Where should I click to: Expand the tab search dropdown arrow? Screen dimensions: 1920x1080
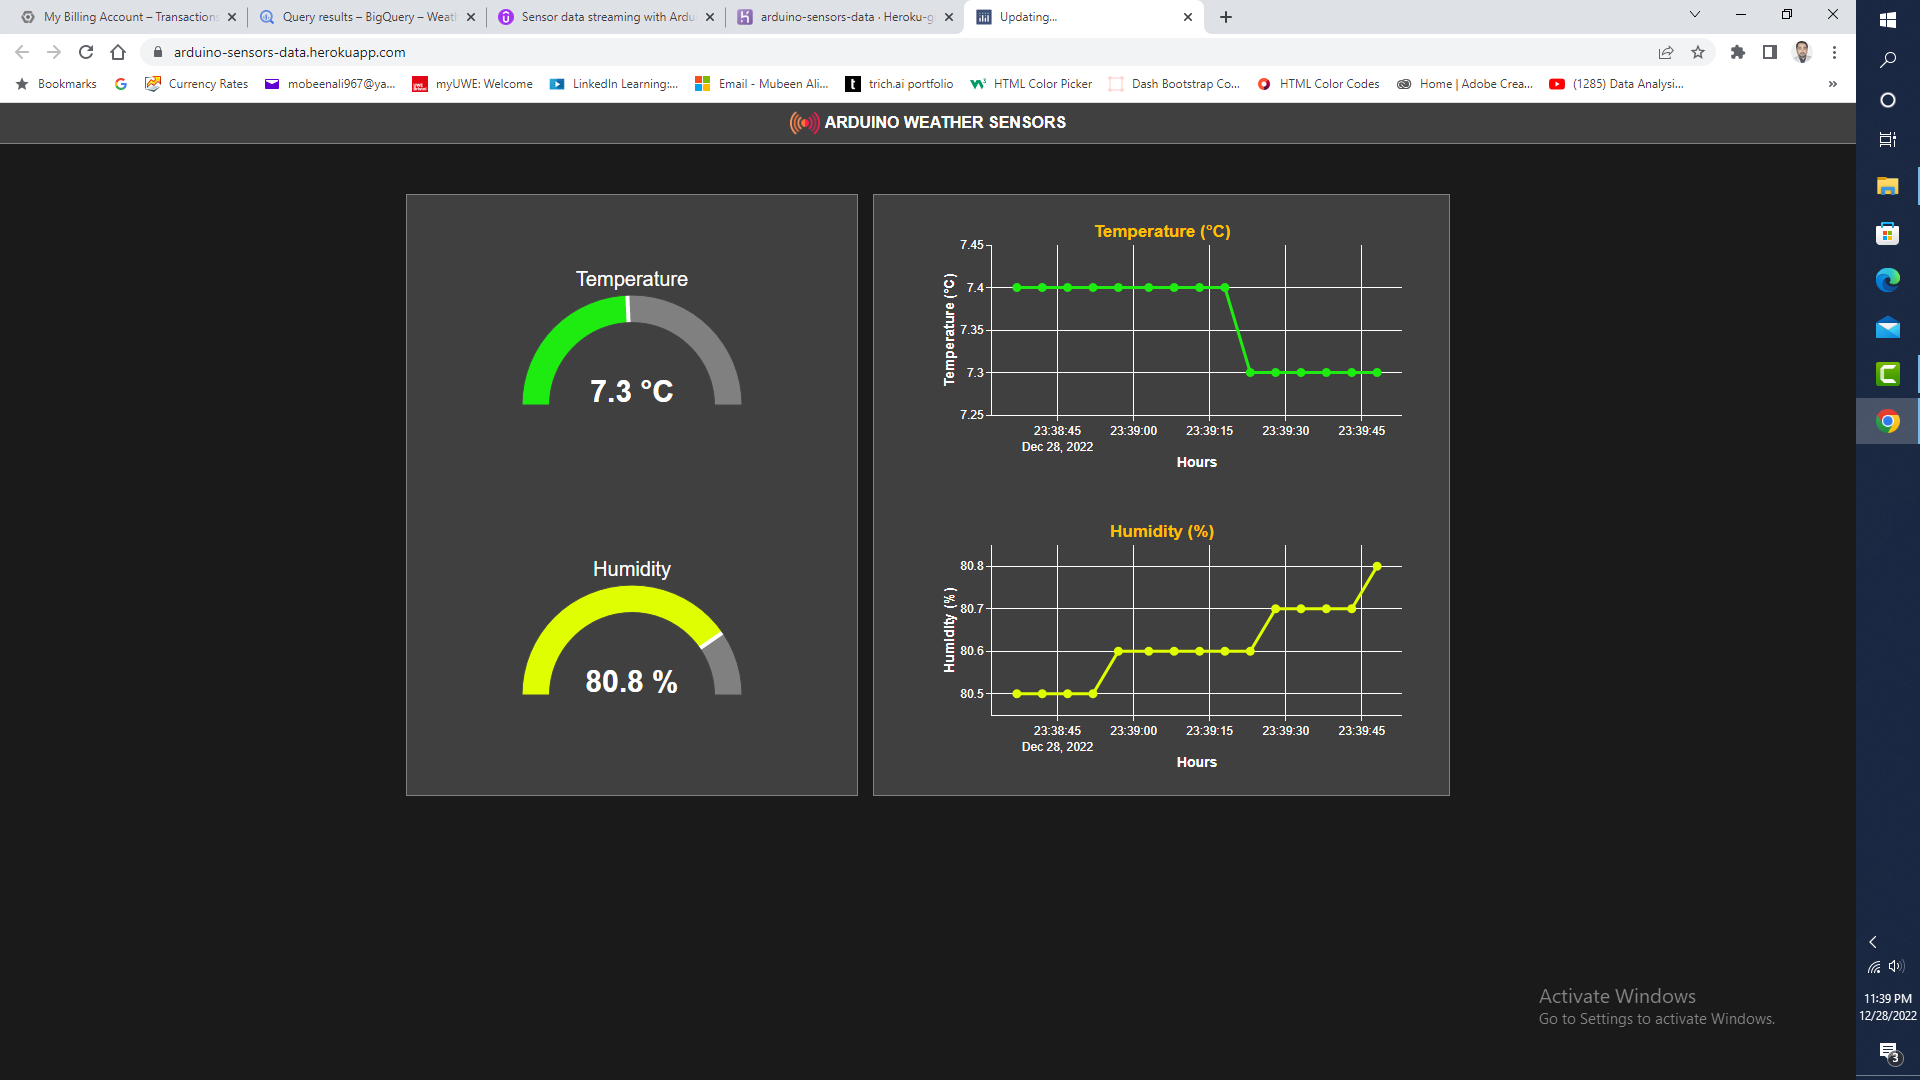1694,15
